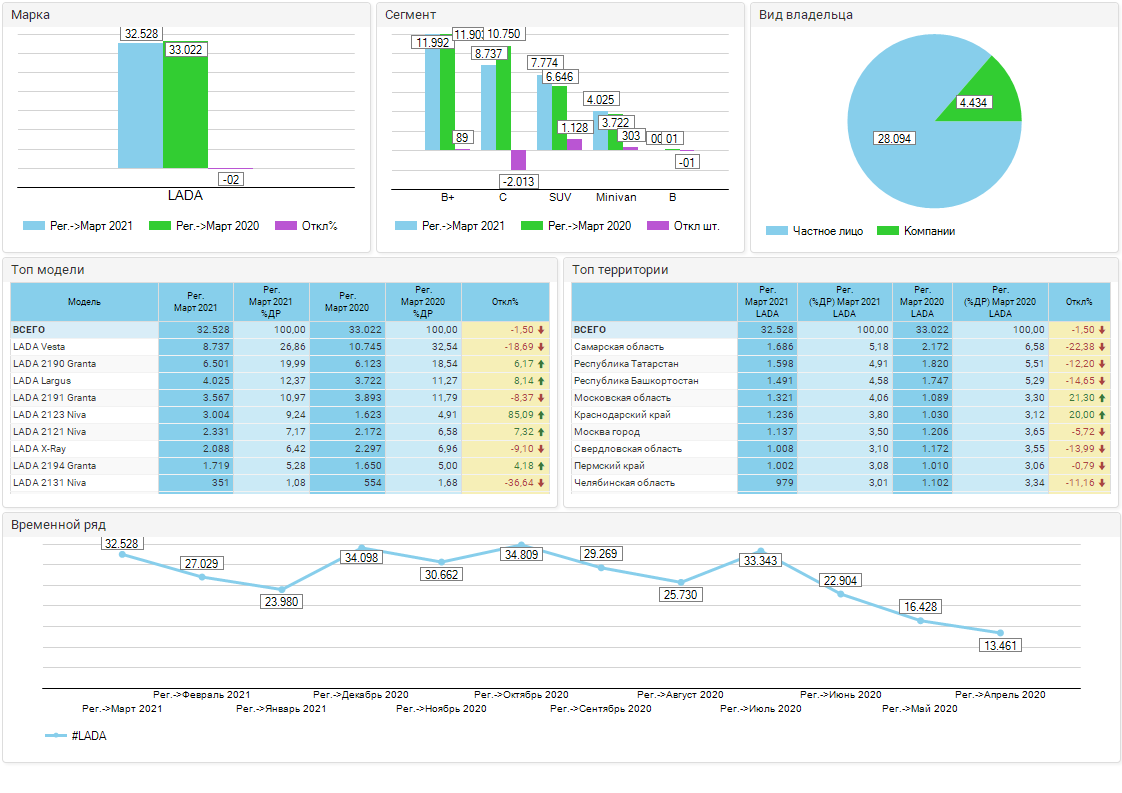
Task: Click the green up arrow for Московская область
Action: click(x=1101, y=398)
